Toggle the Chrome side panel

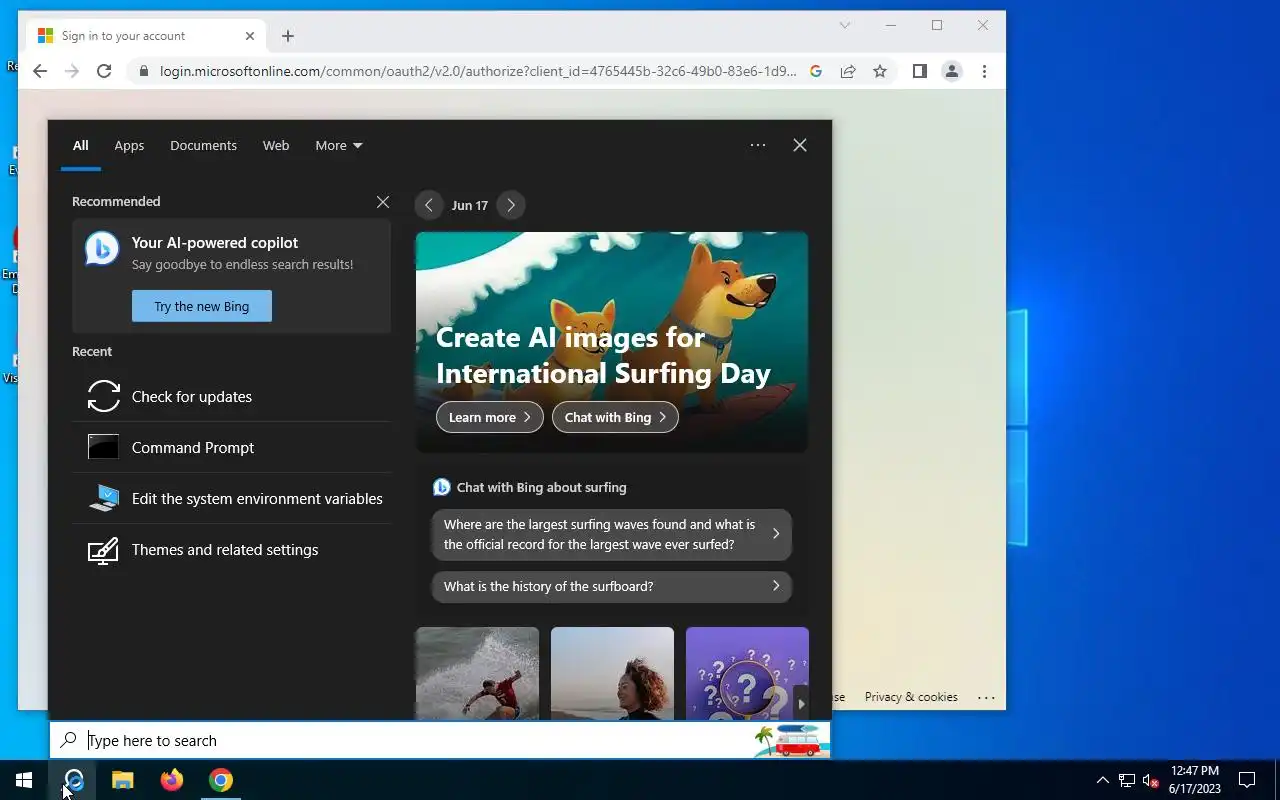920,71
